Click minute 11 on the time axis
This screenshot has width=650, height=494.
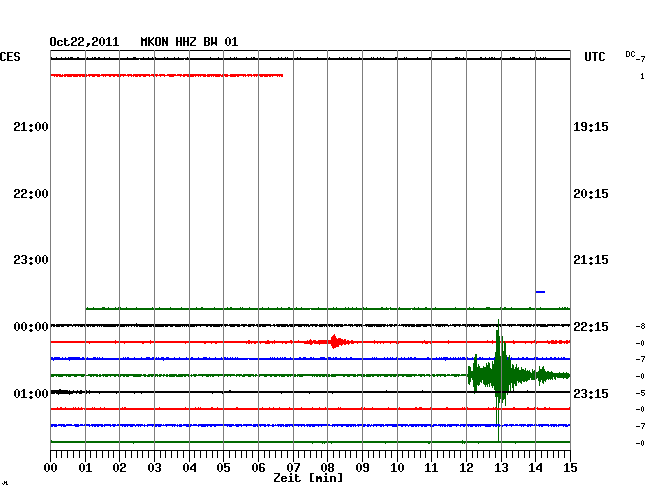coord(432,468)
